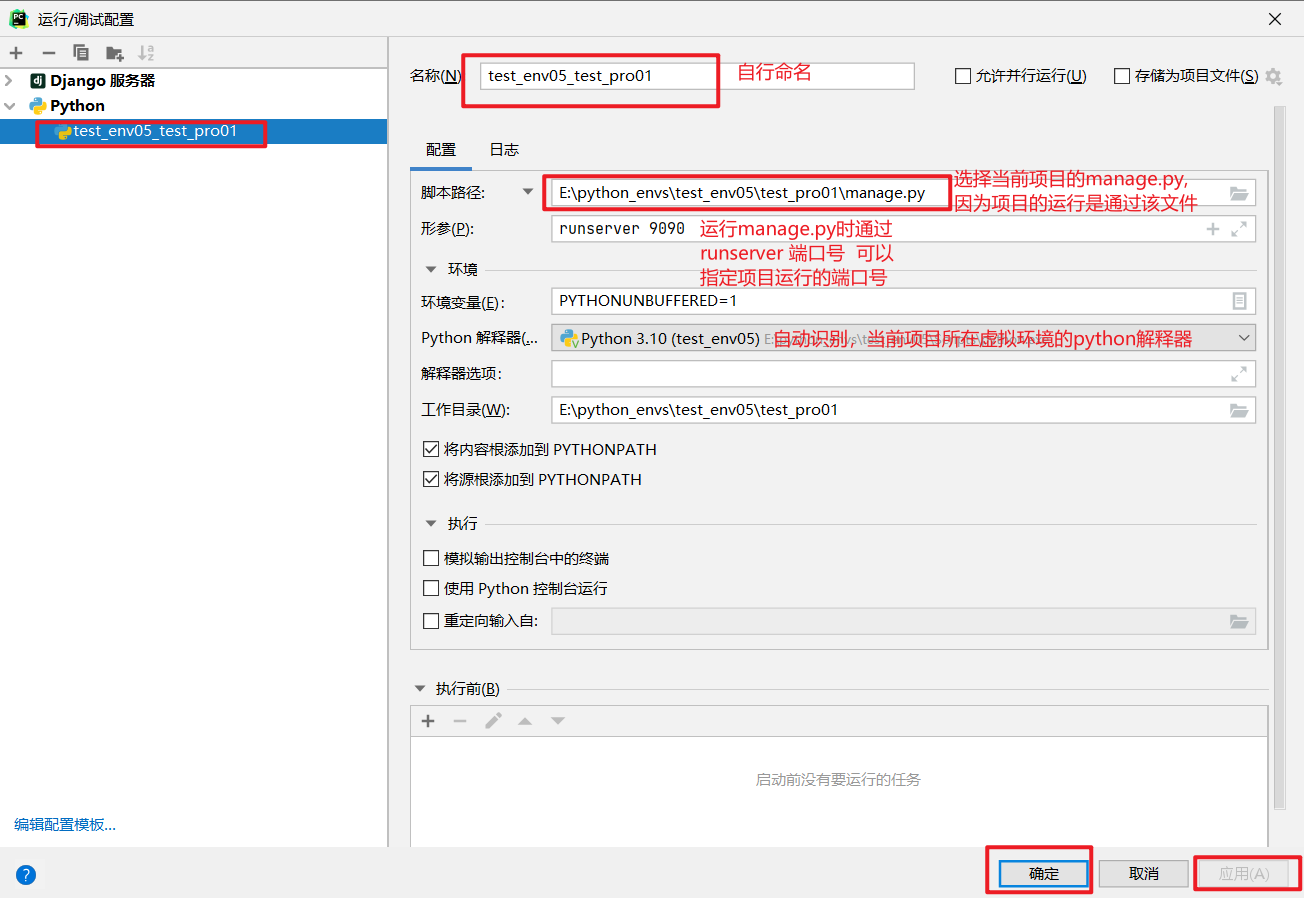Switch to the 配置 tab
Screen dimensions: 1304x898
(441, 150)
